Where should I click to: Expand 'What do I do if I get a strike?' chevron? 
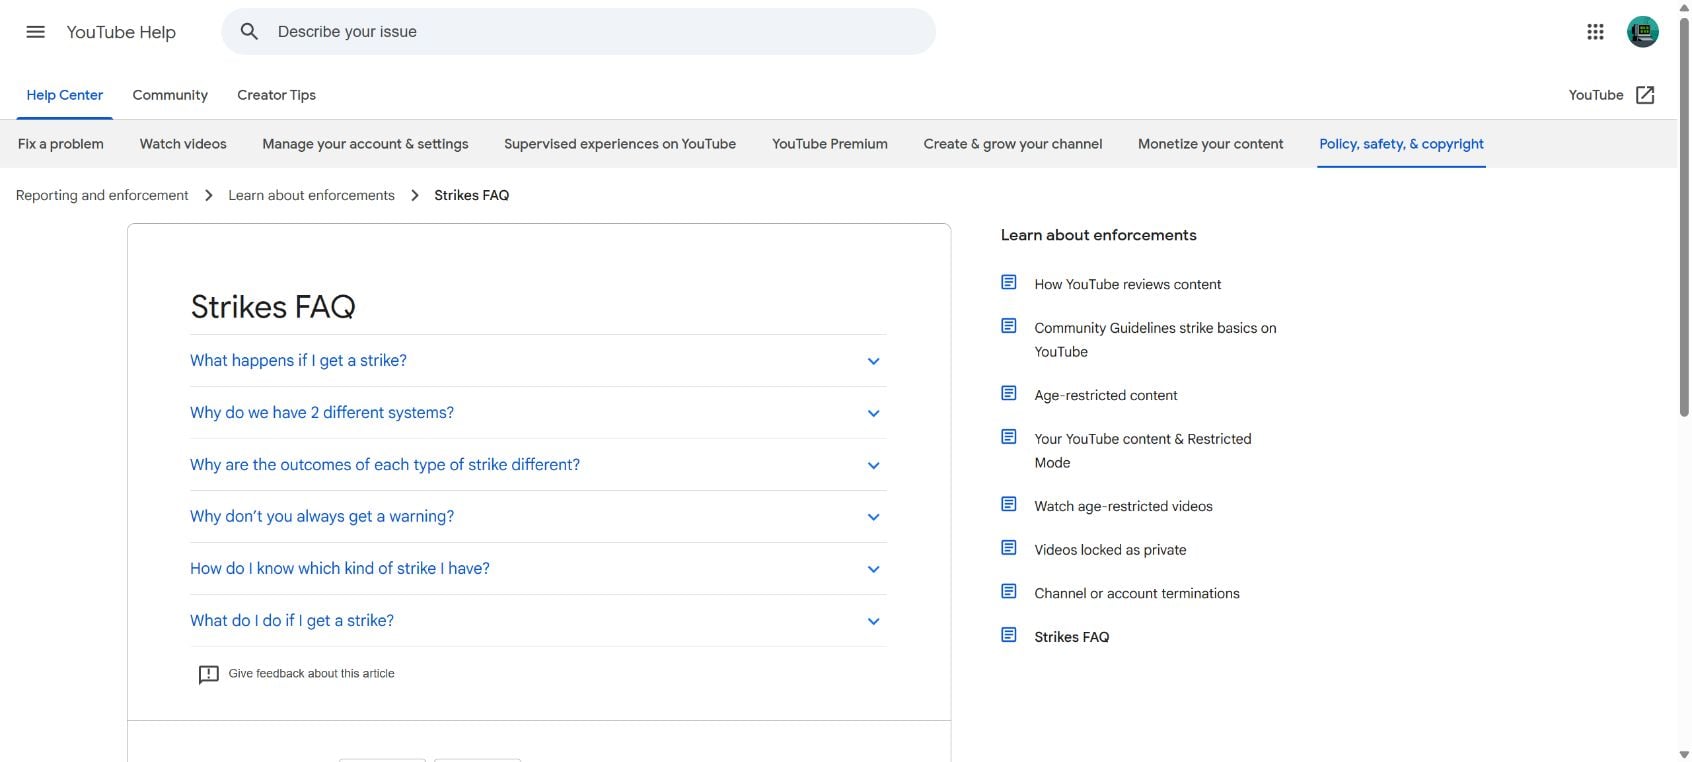[873, 621]
